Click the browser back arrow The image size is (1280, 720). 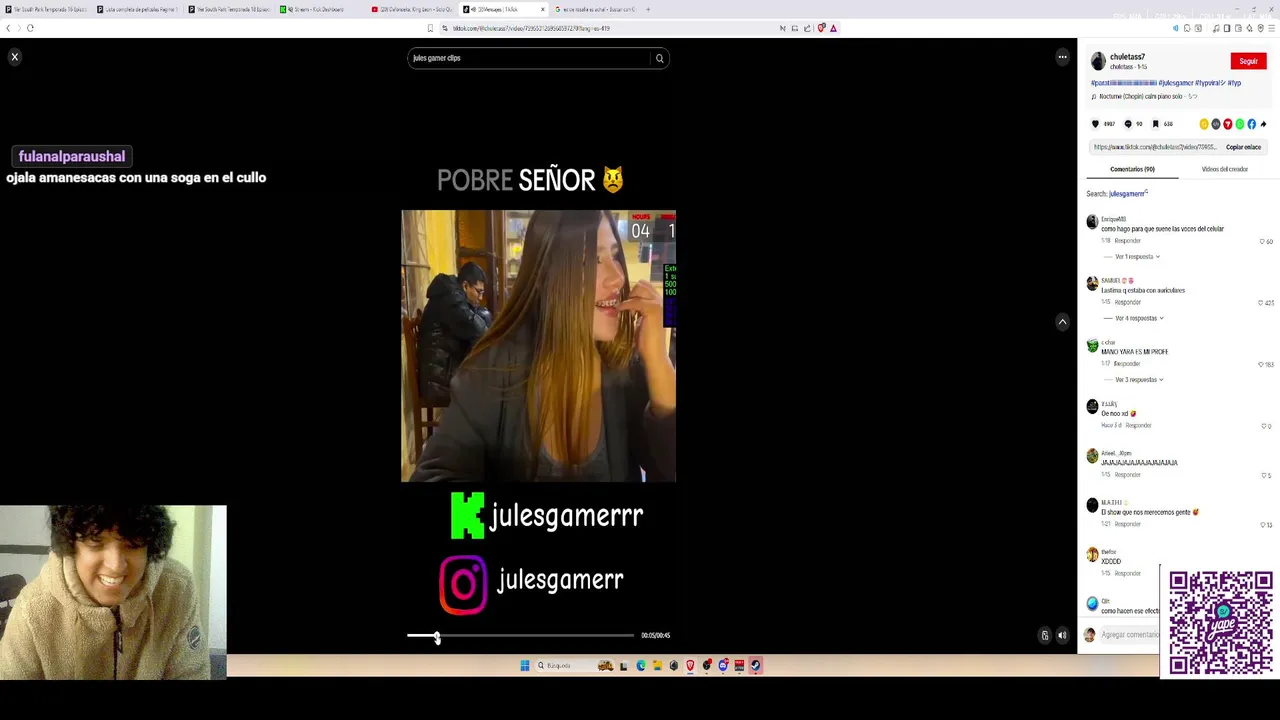[x=8, y=28]
